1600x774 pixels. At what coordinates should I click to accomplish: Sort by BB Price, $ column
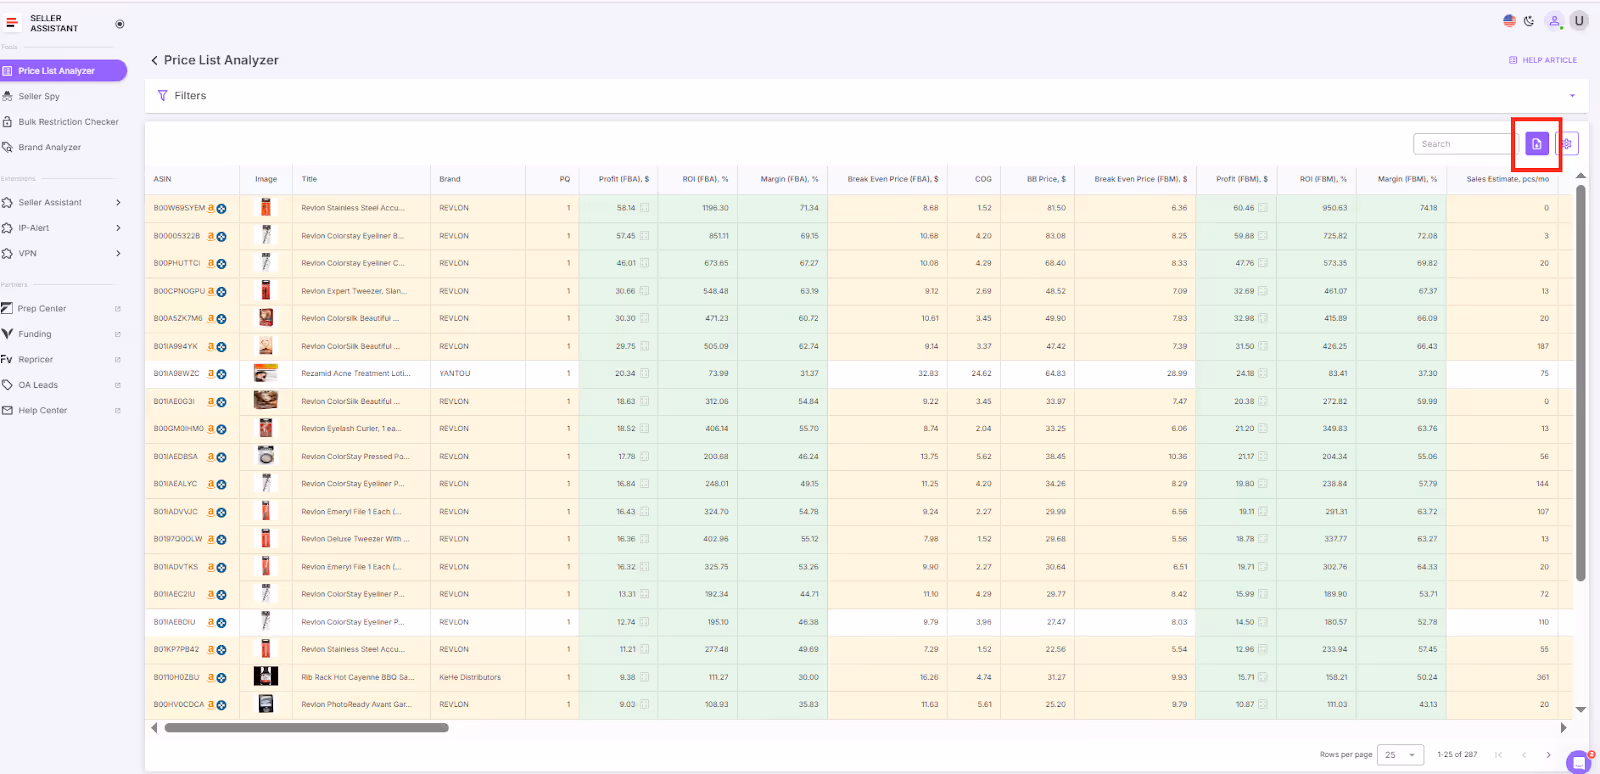click(x=1046, y=179)
